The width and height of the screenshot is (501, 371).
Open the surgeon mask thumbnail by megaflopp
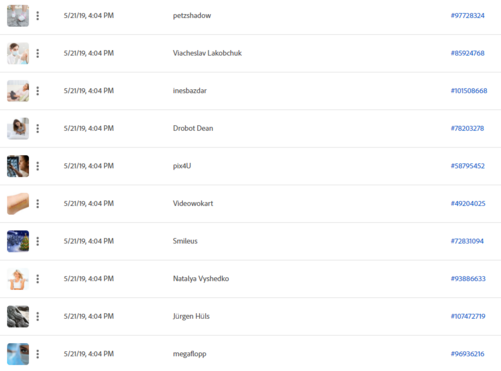tap(18, 354)
